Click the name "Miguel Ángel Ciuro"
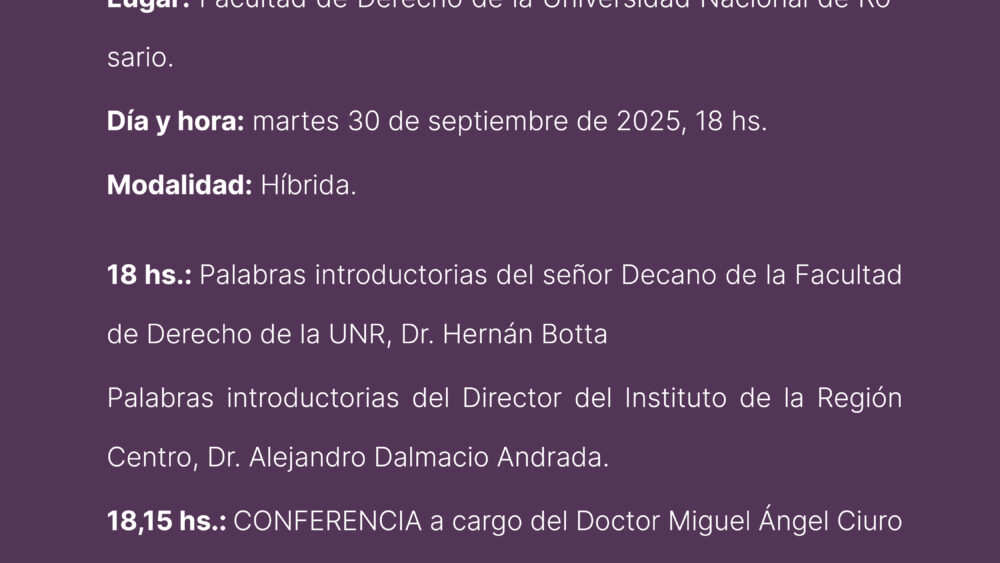Screen dimensions: 1000x563 [x=785, y=519]
